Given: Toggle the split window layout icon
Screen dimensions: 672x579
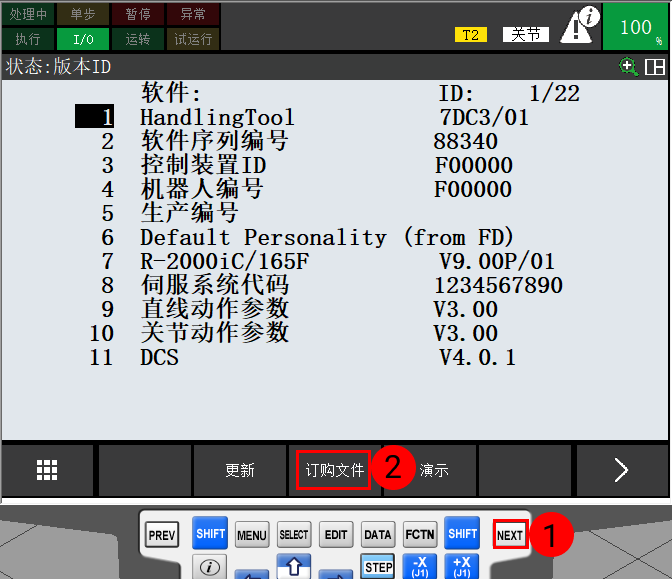Looking at the screenshot, I should tap(655, 67).
